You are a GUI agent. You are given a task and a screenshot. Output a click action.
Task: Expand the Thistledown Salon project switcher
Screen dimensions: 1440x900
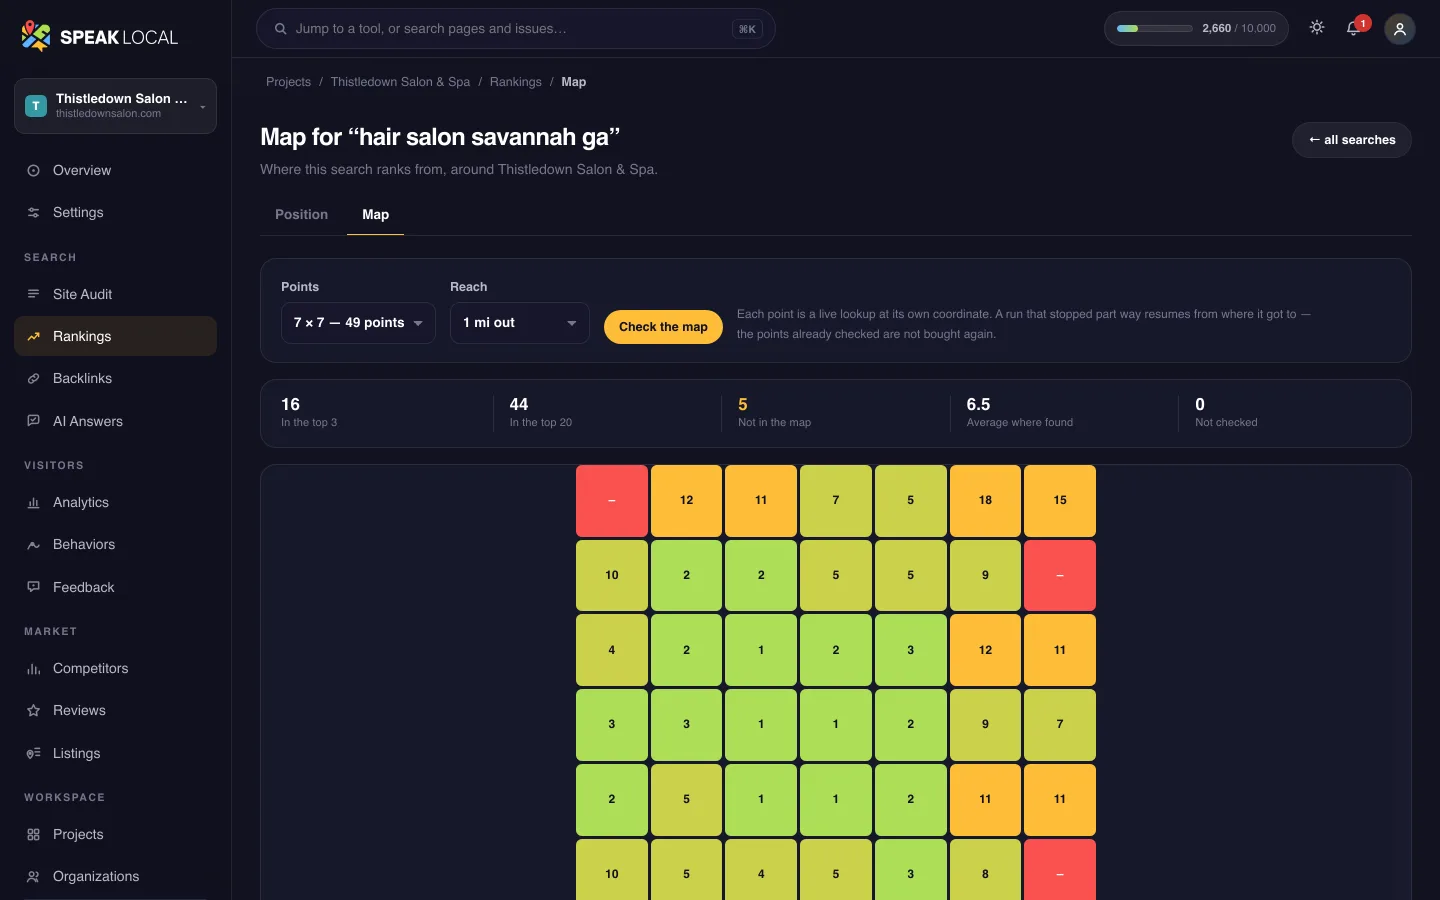point(116,106)
